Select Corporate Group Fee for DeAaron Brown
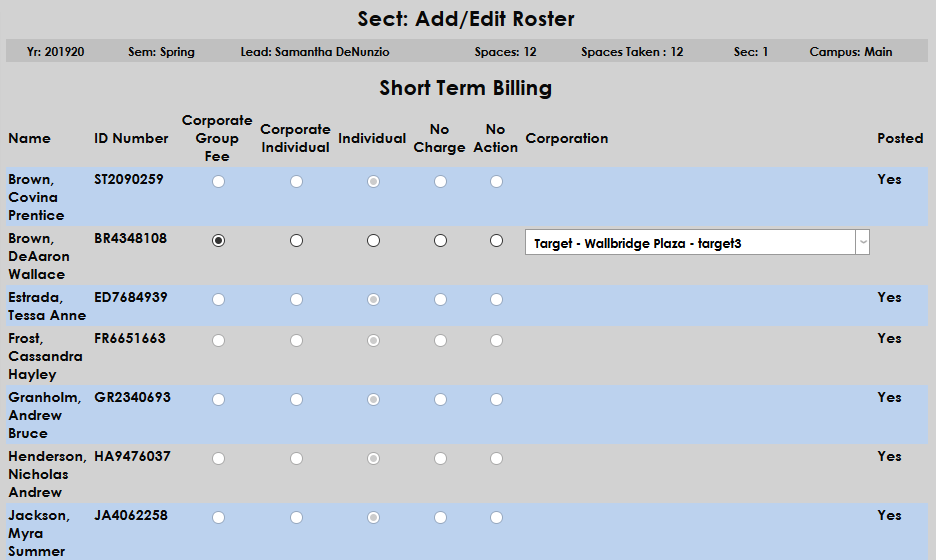 pos(218,241)
